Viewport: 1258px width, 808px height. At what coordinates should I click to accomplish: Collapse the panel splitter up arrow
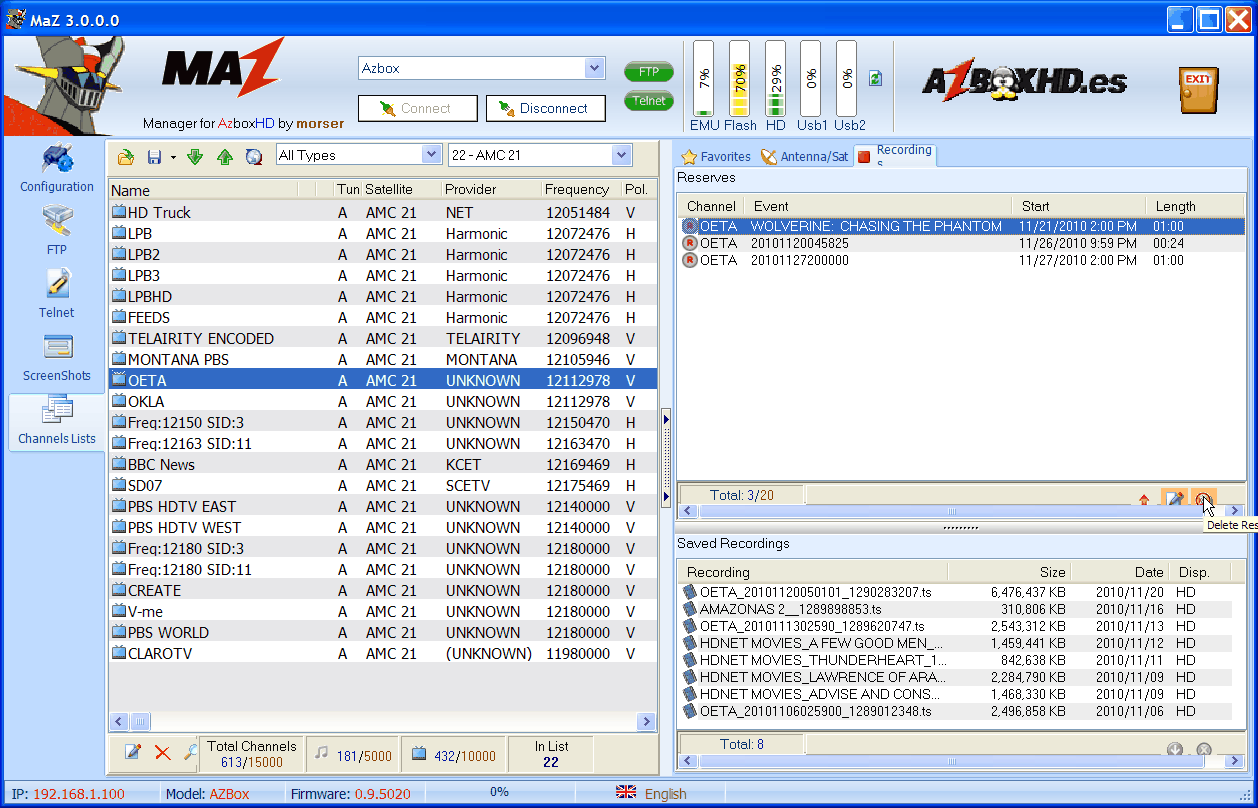pyautogui.click(x=666, y=421)
